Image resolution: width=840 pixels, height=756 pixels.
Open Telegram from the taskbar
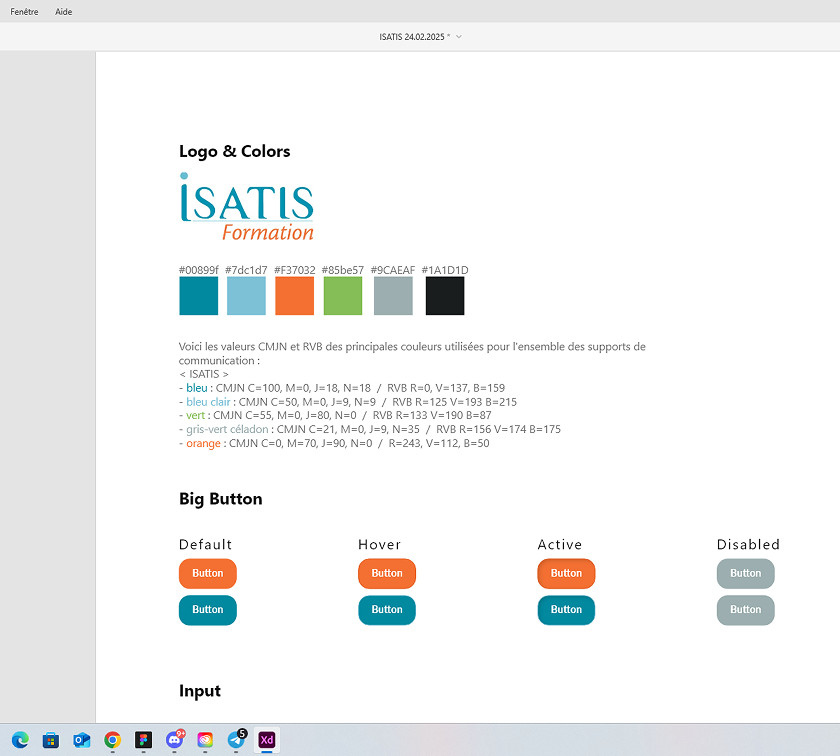coord(236,740)
